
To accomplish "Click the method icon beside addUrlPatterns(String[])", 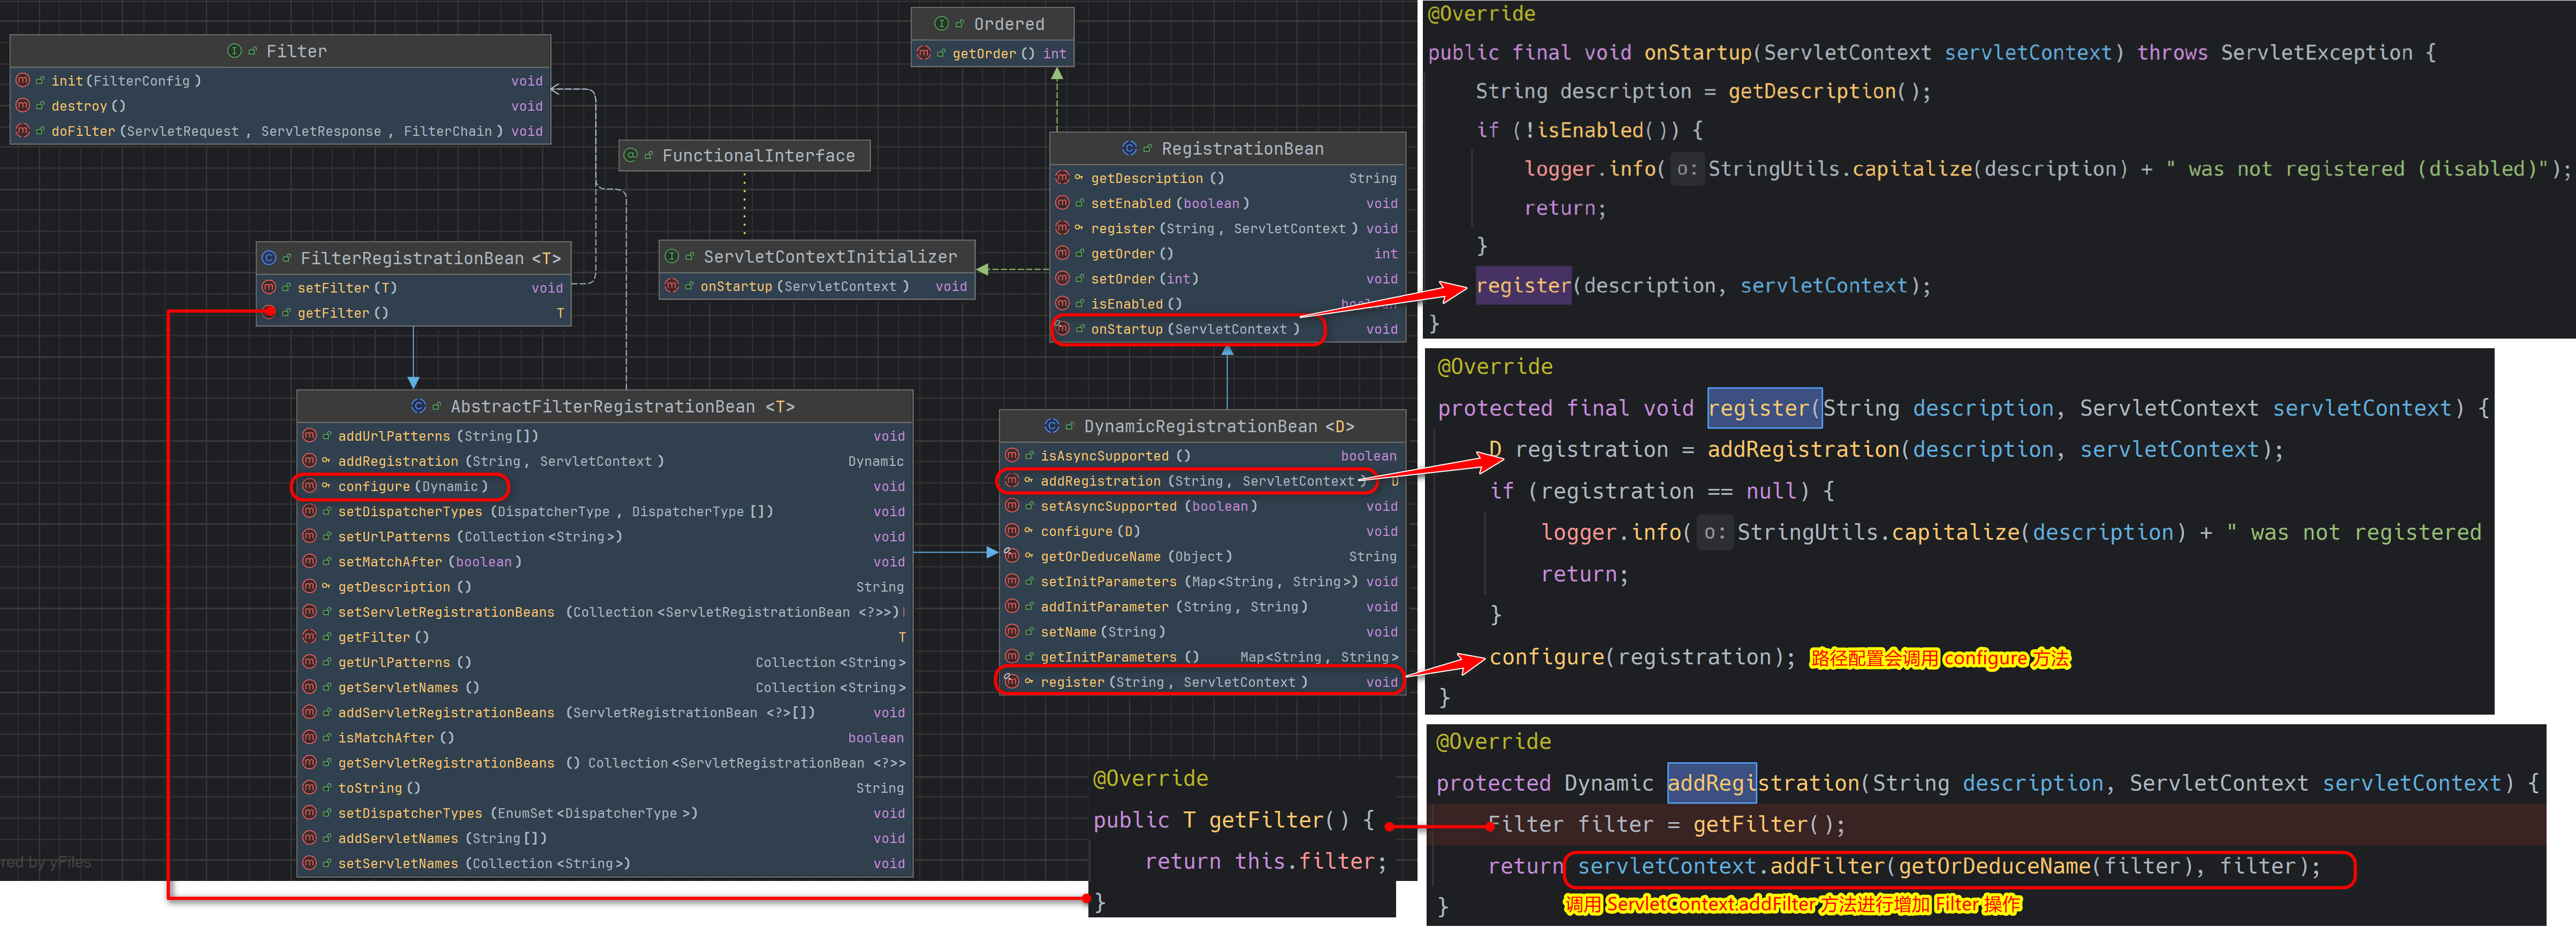I will [310, 436].
